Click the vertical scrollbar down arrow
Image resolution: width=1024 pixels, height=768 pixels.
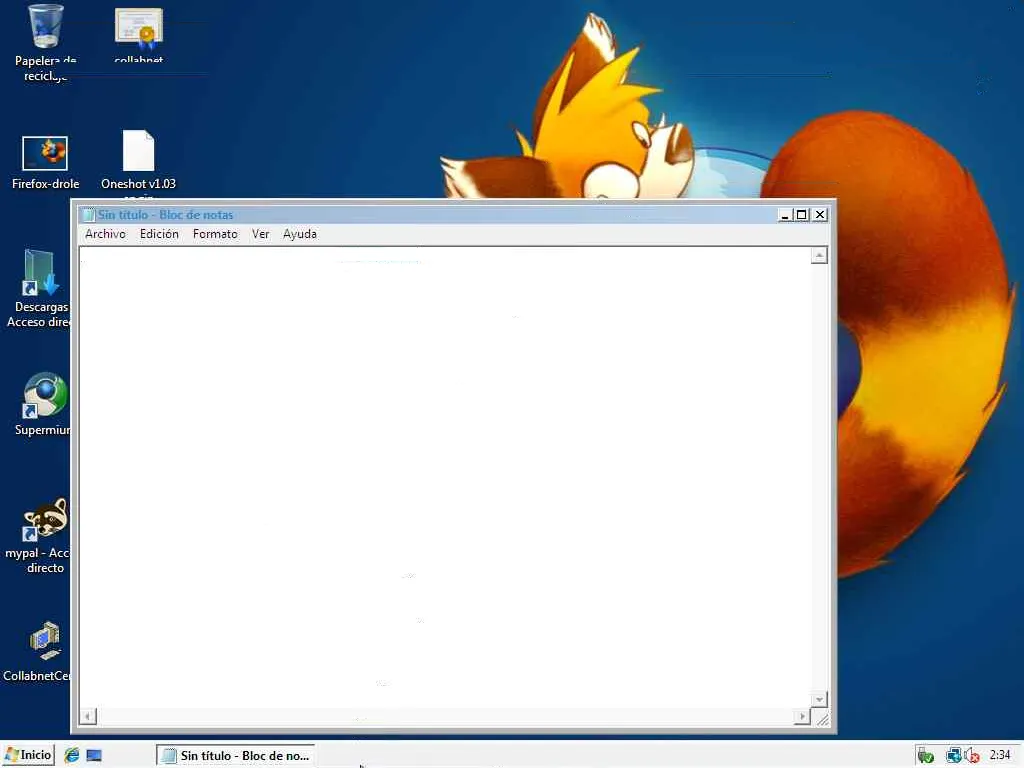[819, 699]
